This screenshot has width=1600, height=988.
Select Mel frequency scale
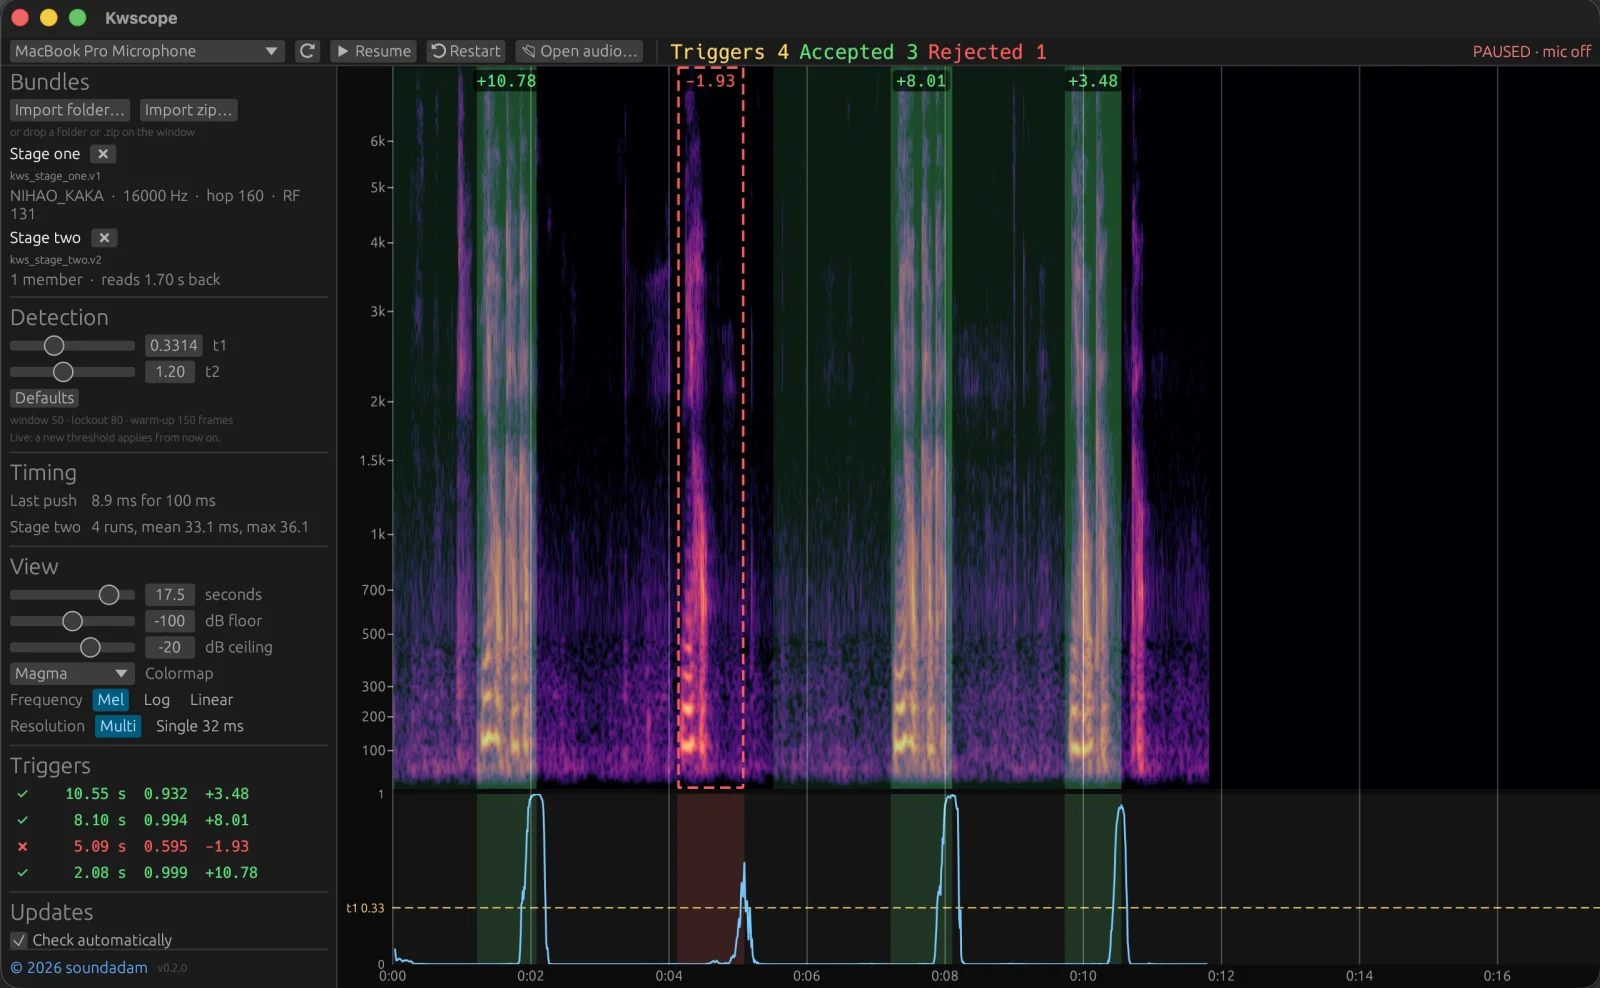[111, 700]
